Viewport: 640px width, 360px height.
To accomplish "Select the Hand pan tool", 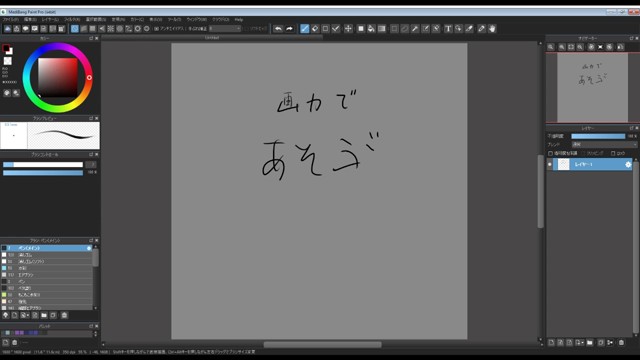I will tap(492, 29).
